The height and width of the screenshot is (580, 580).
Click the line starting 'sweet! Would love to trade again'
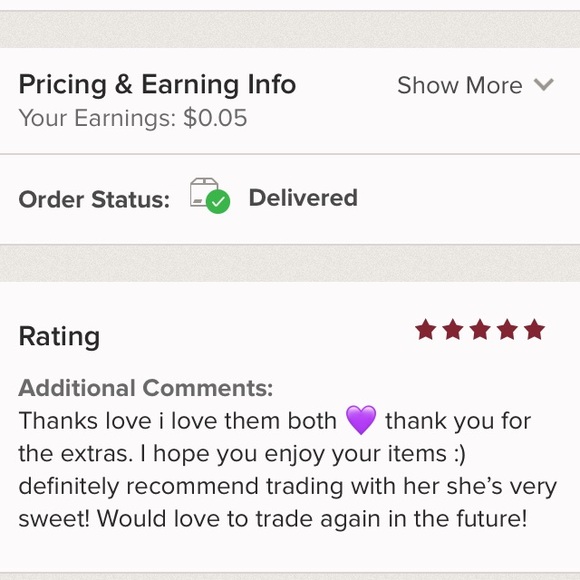pos(273,518)
